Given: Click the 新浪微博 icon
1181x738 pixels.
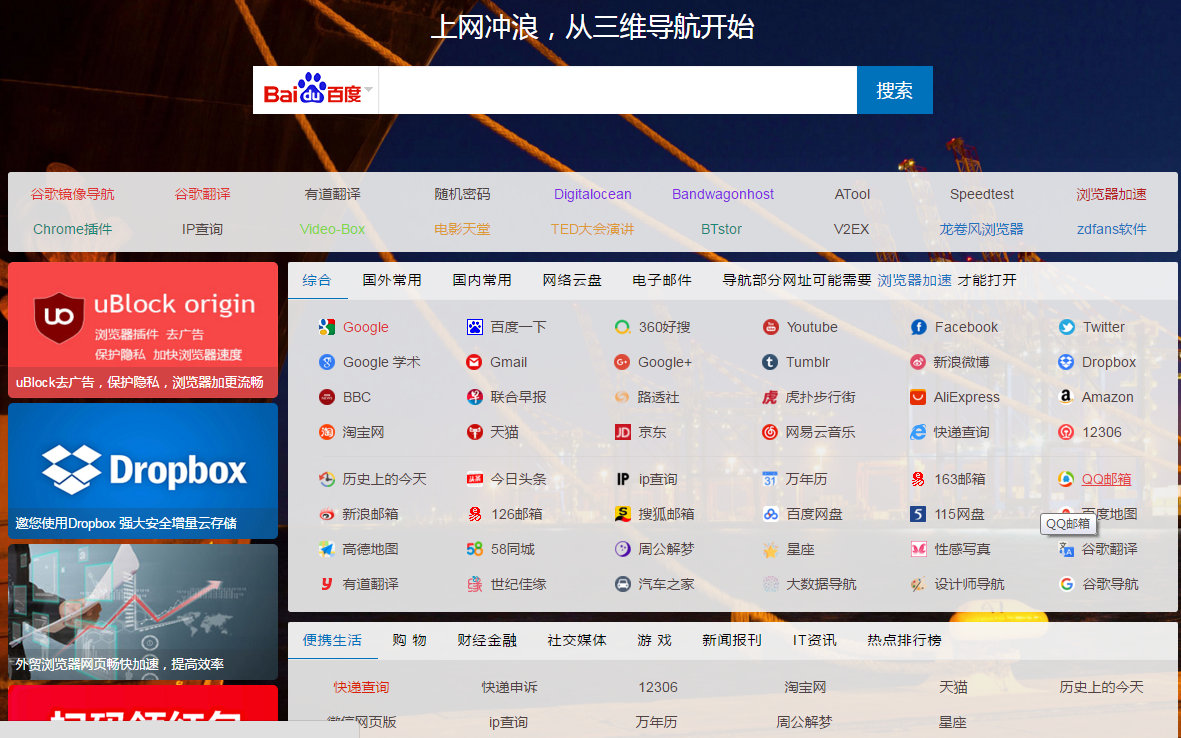Looking at the screenshot, I should click(918, 362).
